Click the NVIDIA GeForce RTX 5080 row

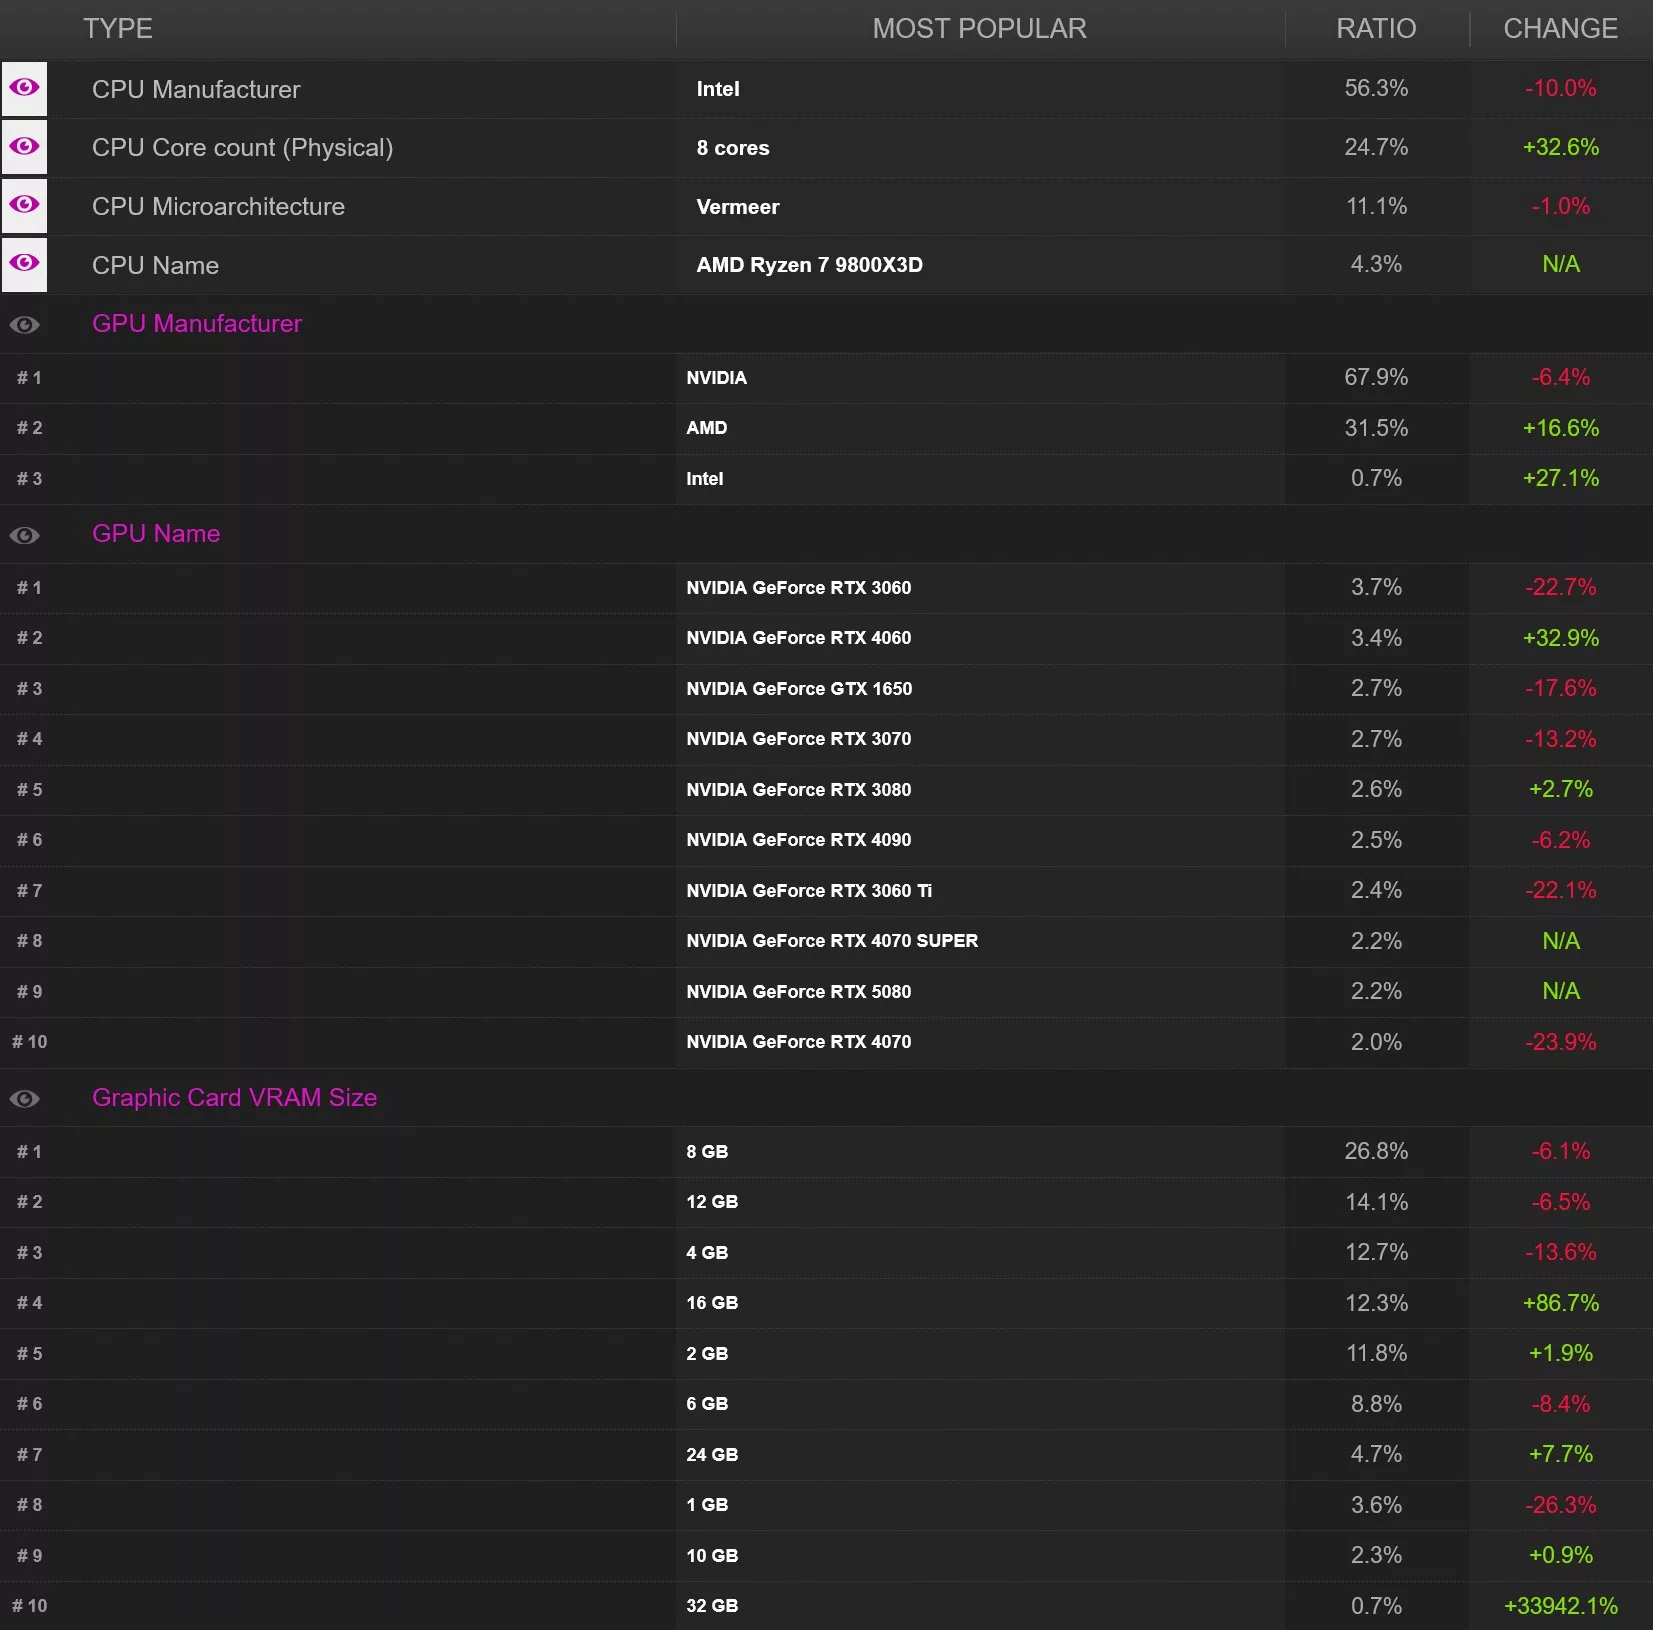pos(826,992)
